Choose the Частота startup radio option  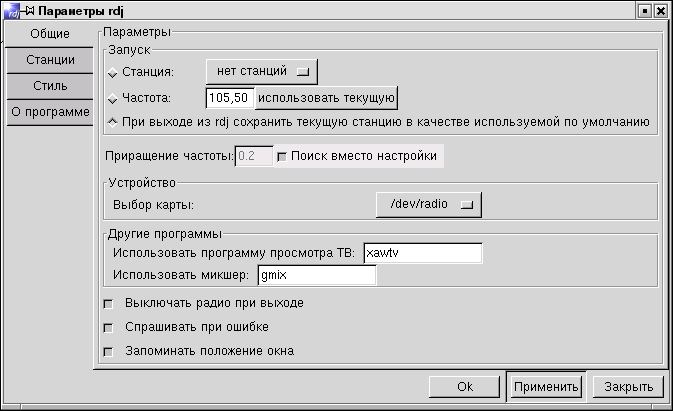point(112,98)
